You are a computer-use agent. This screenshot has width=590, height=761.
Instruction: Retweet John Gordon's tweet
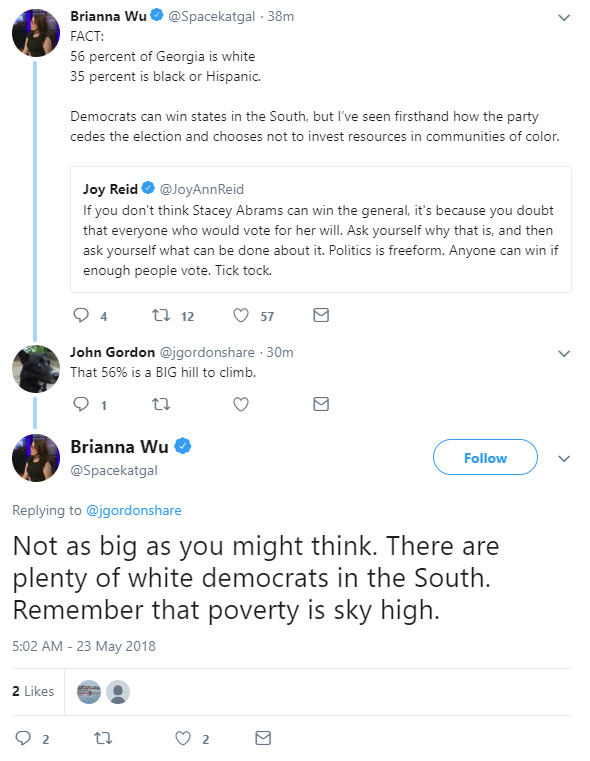[x=161, y=404]
